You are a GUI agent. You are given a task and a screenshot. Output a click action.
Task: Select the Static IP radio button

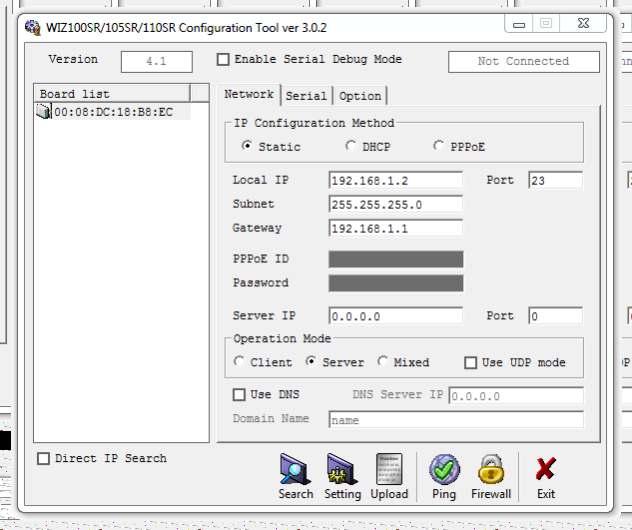click(x=247, y=145)
